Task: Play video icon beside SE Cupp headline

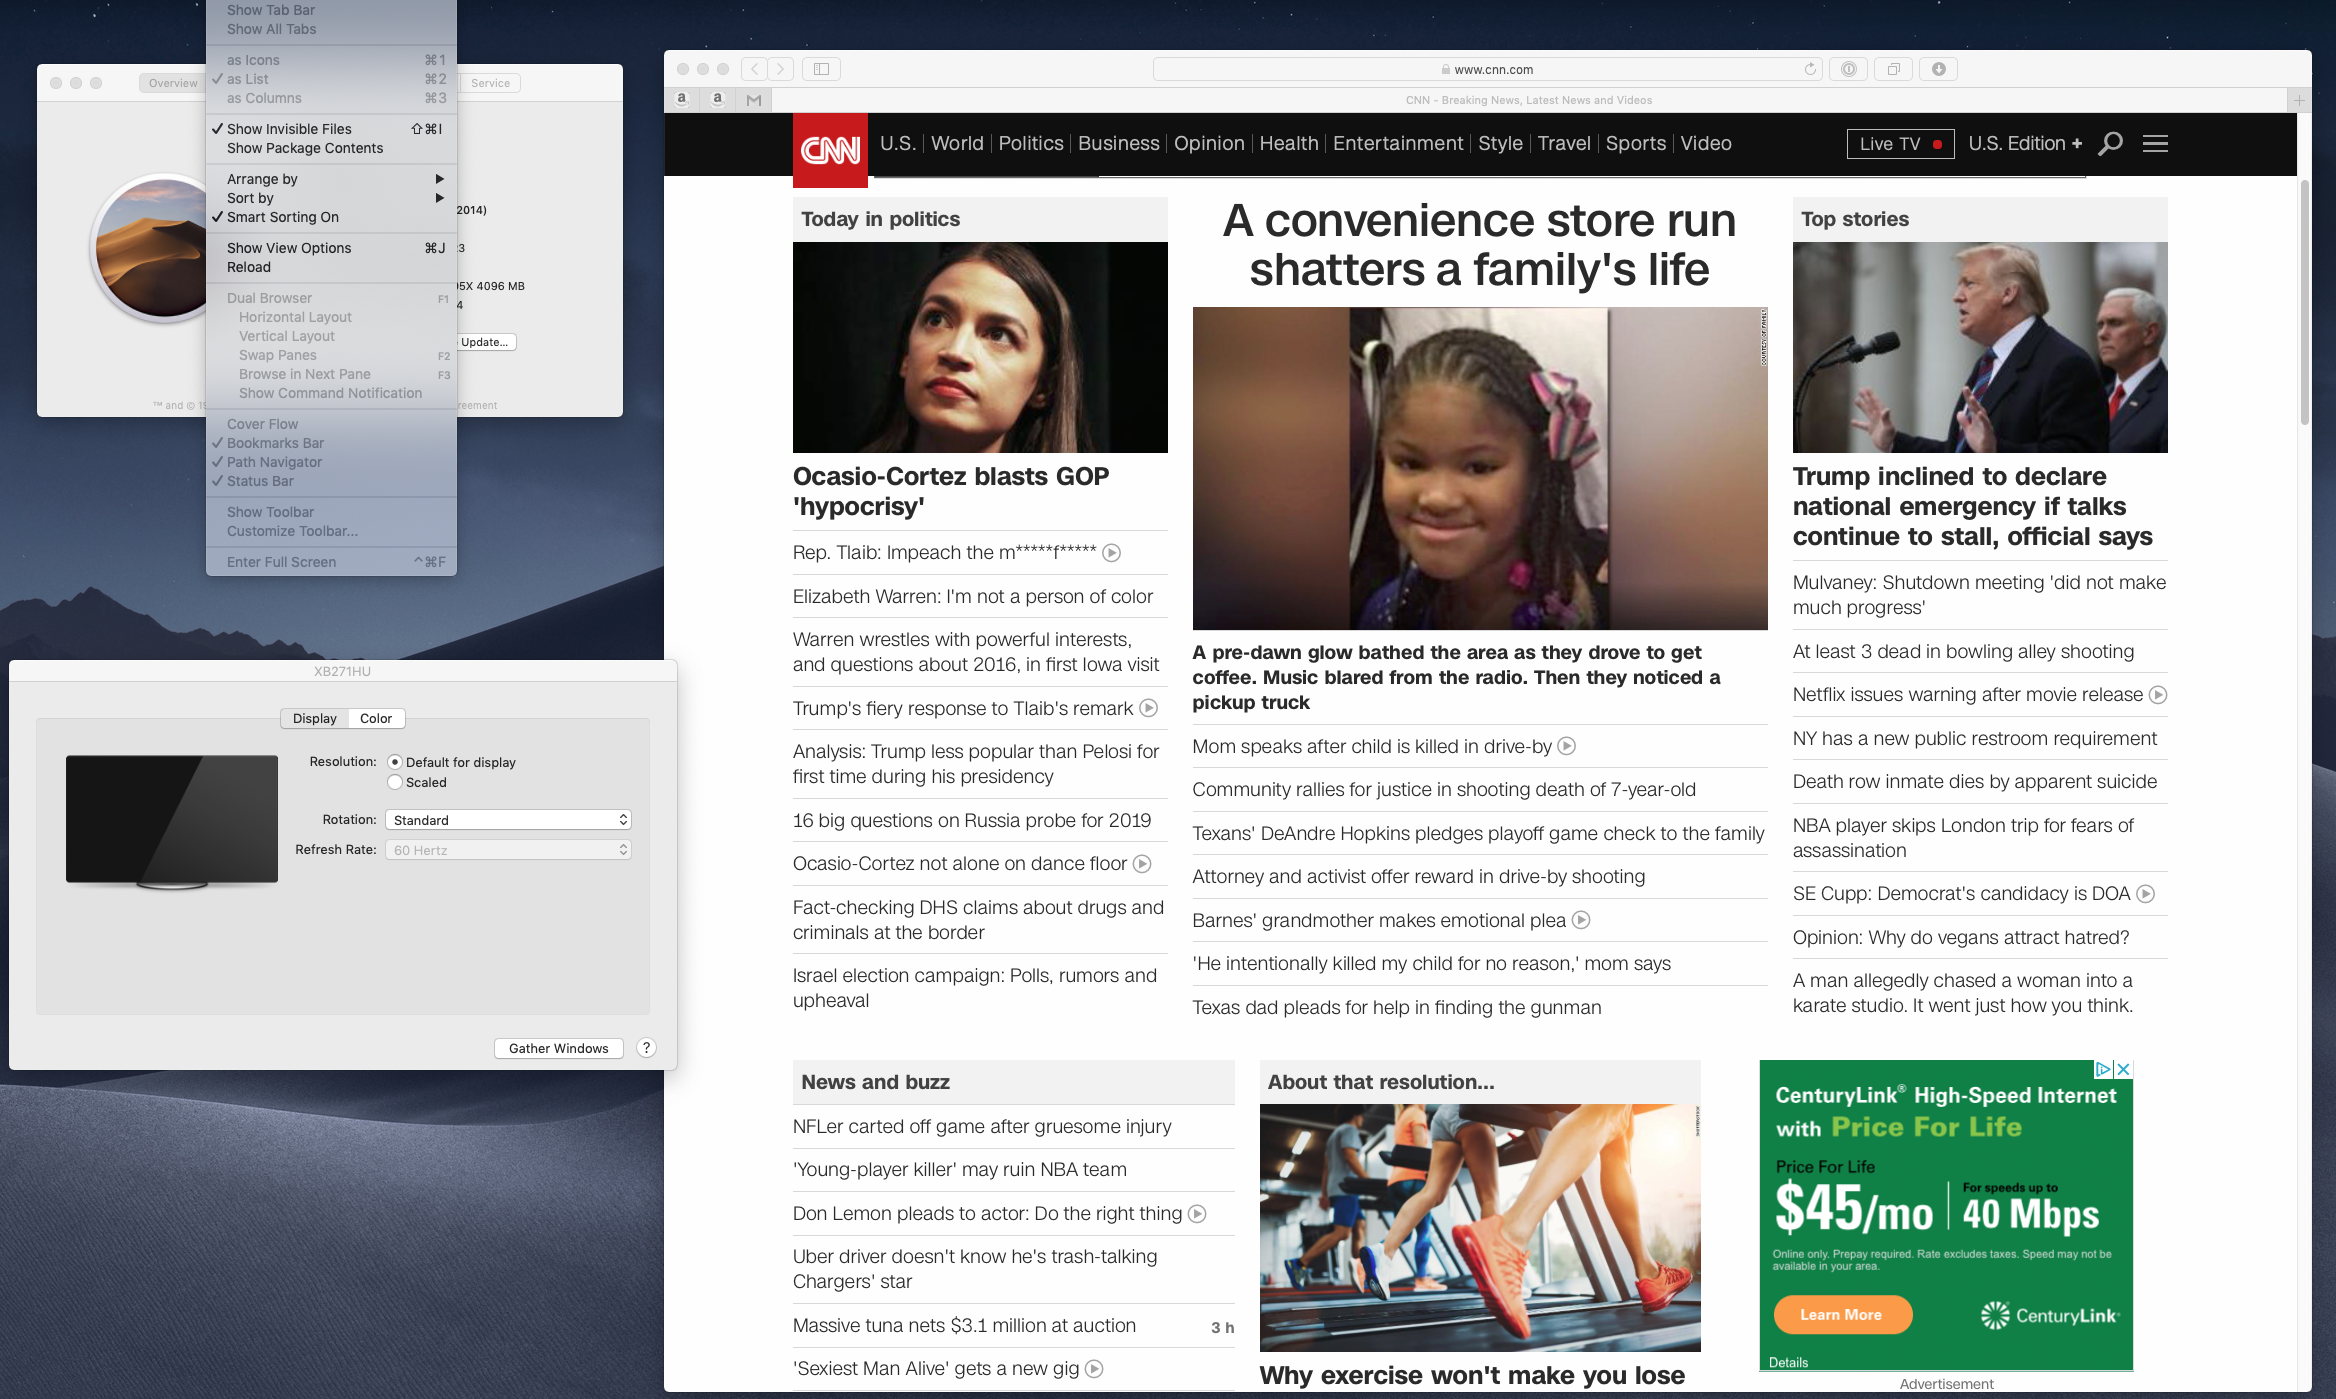Action: pyautogui.click(x=2145, y=894)
